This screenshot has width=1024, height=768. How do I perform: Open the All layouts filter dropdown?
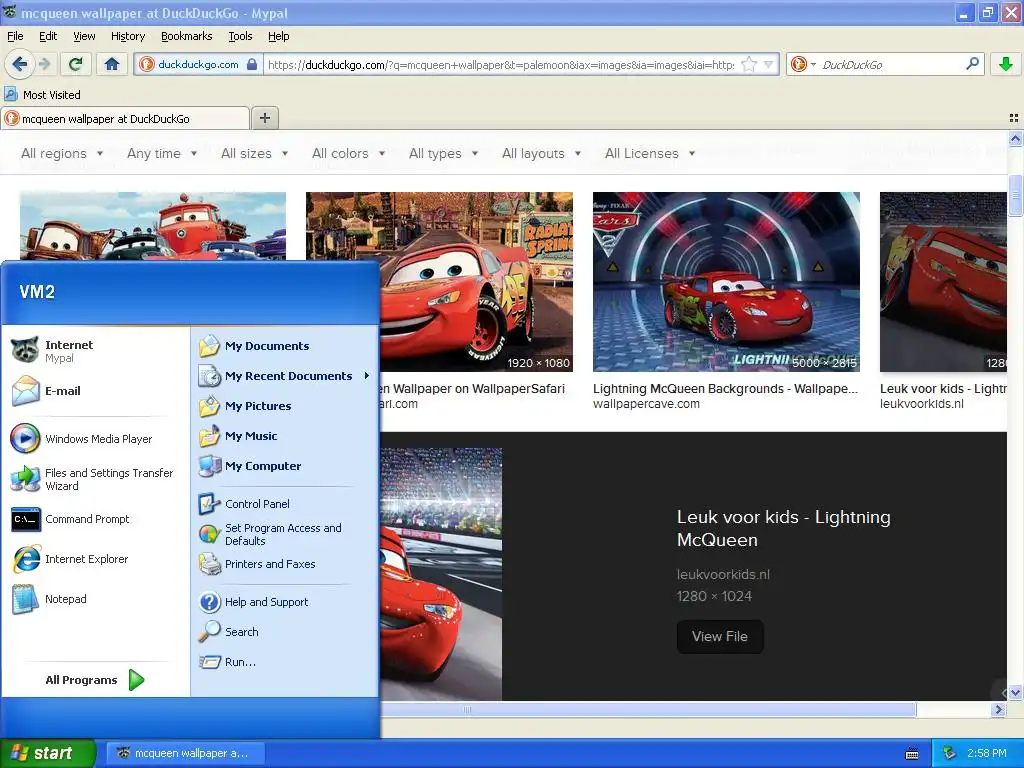541,153
